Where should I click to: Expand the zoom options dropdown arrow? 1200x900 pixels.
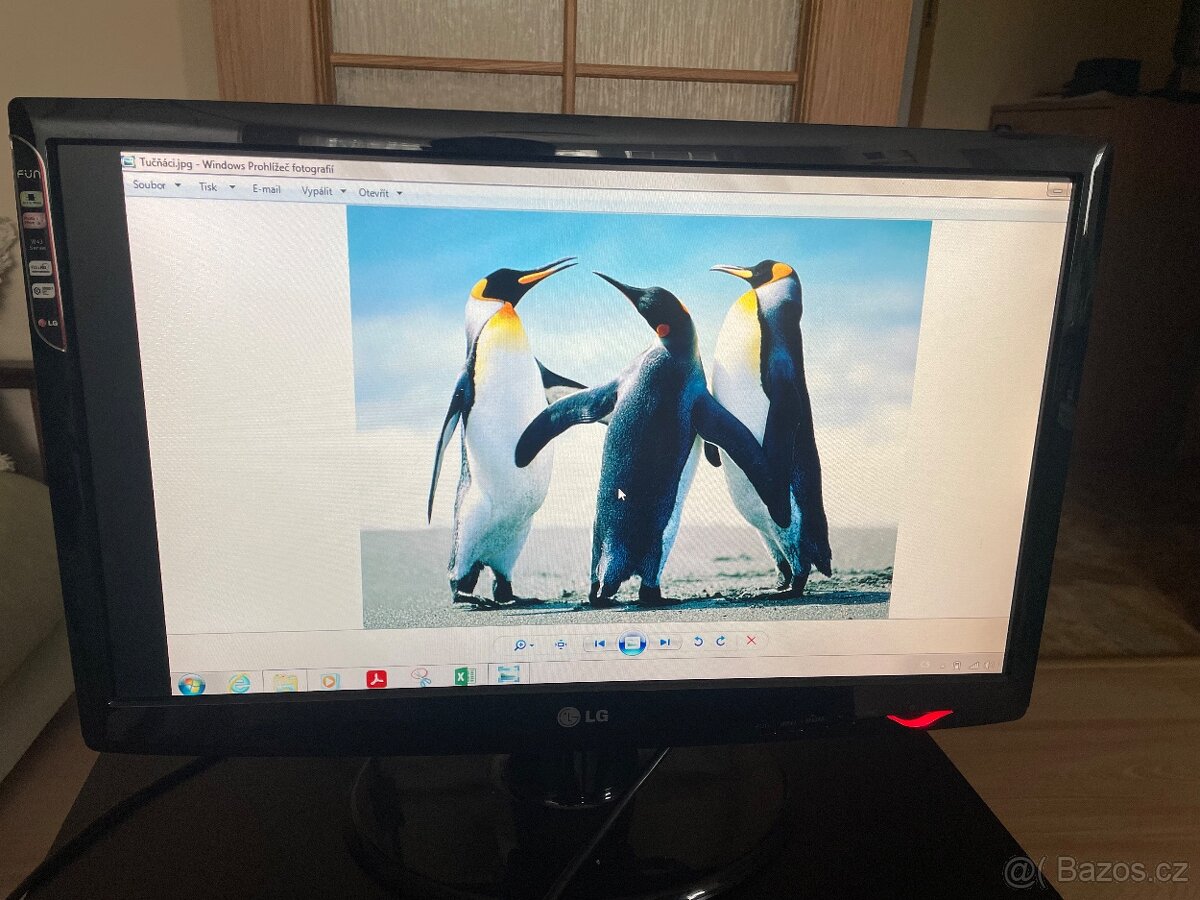coord(533,643)
